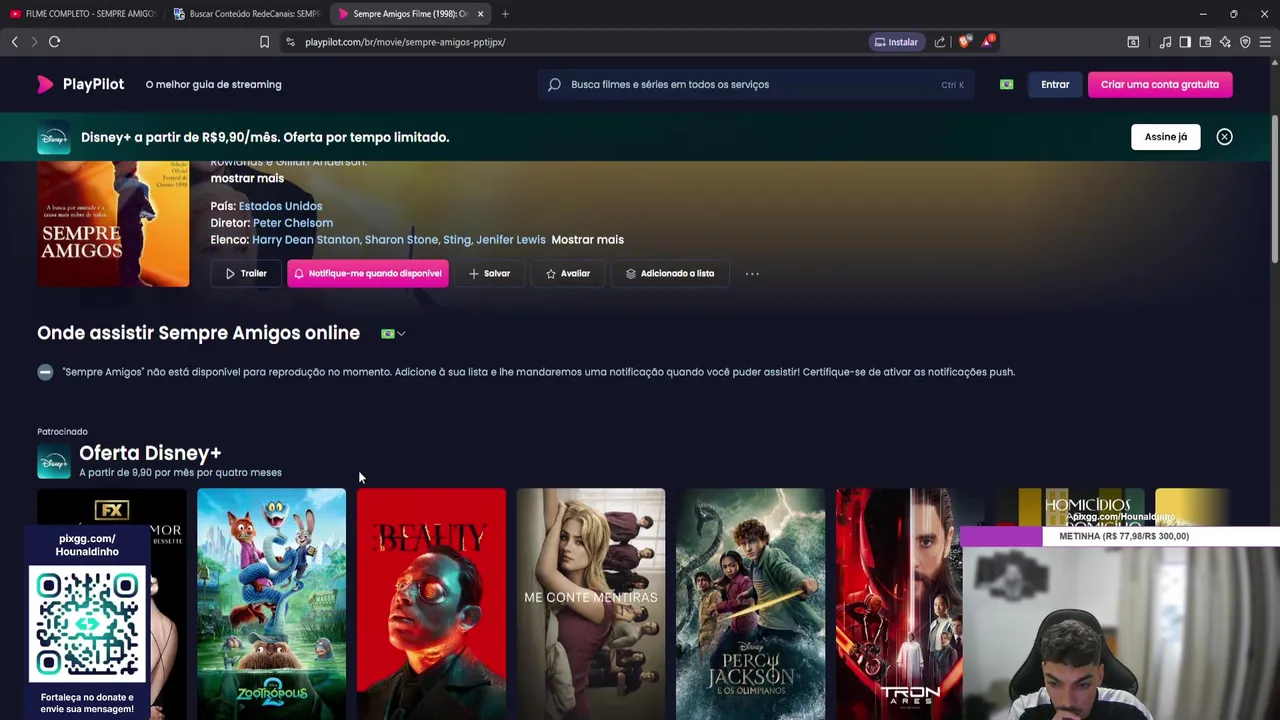This screenshot has height=720, width=1280.
Task: Play the Trailer
Action: [x=246, y=273]
